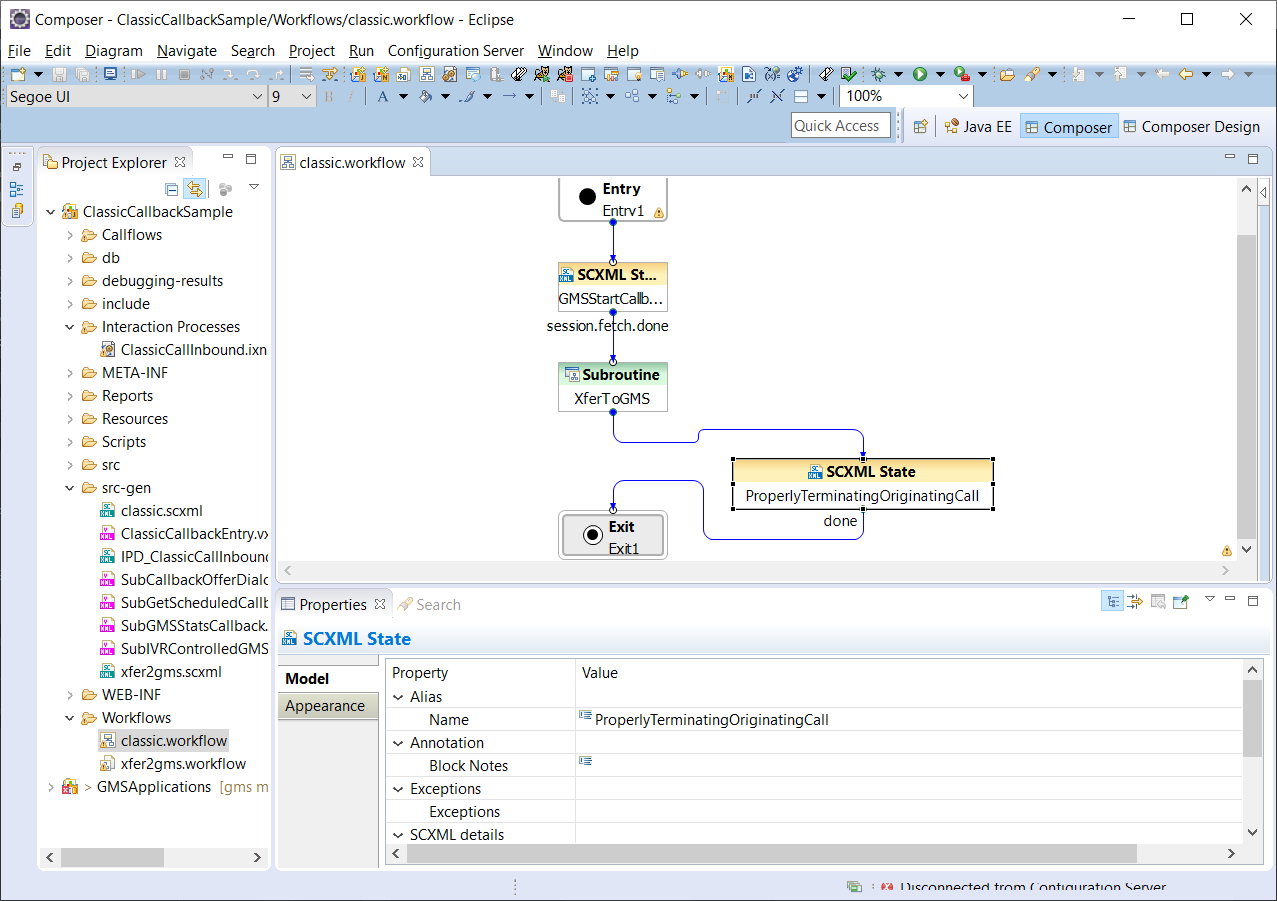Click the Run Last Tool icon with red toolbox

pyautogui.click(x=962, y=74)
